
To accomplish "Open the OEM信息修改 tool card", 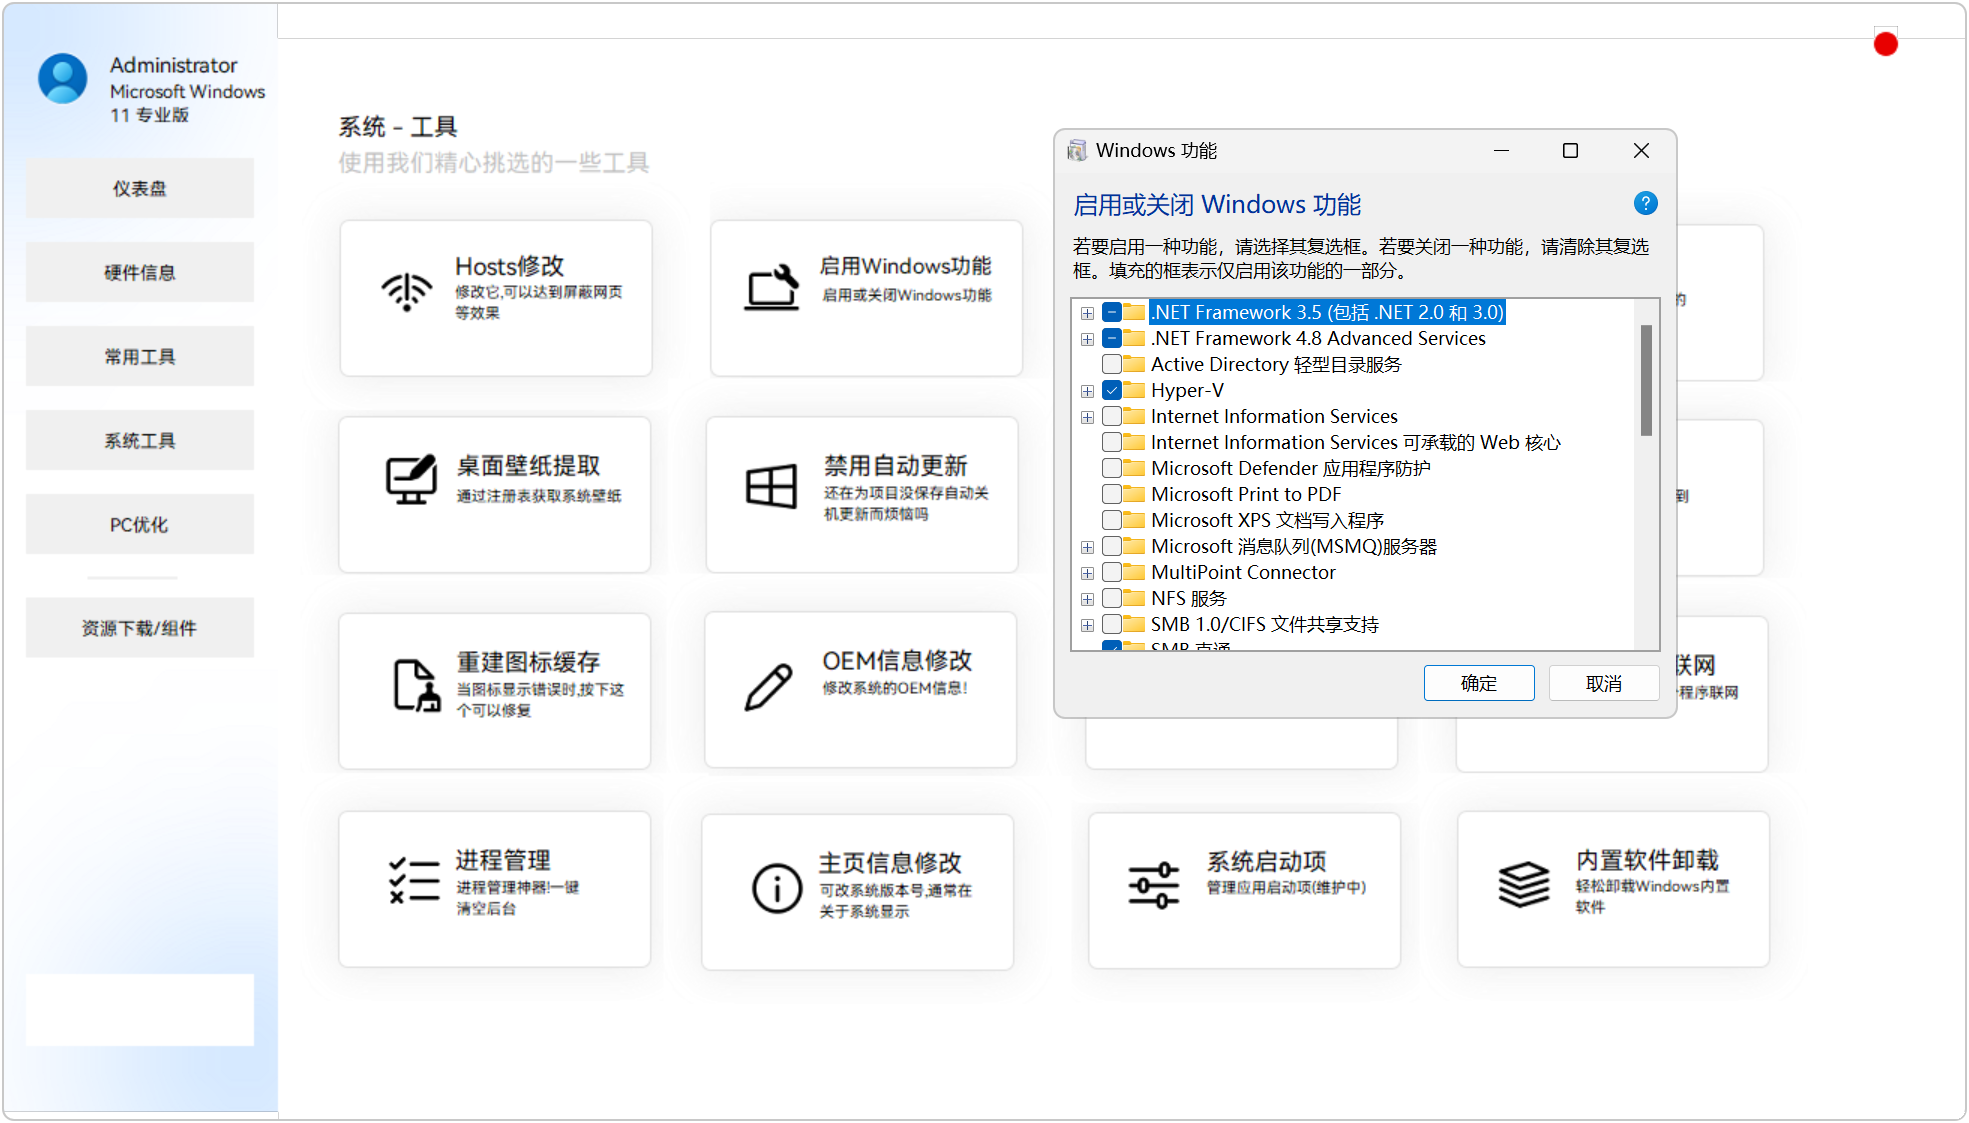I will 861,690.
